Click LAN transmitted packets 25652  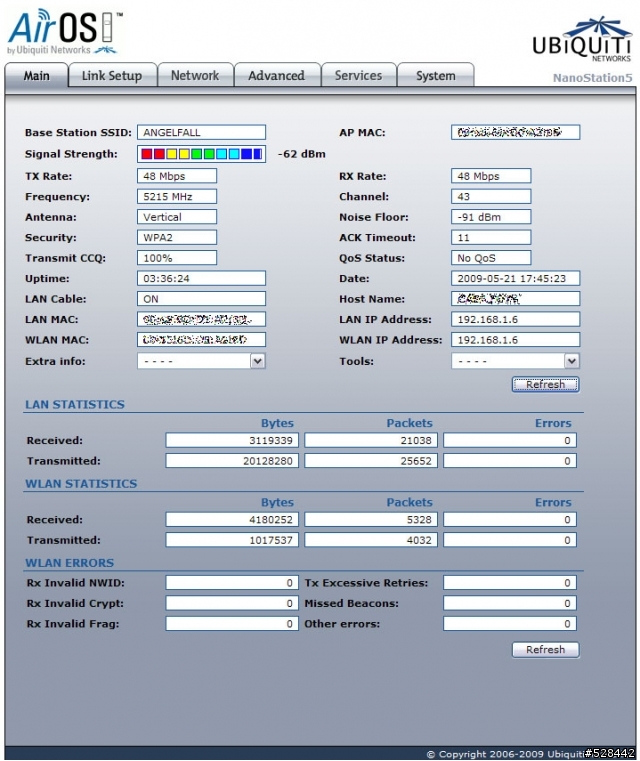coord(371,461)
